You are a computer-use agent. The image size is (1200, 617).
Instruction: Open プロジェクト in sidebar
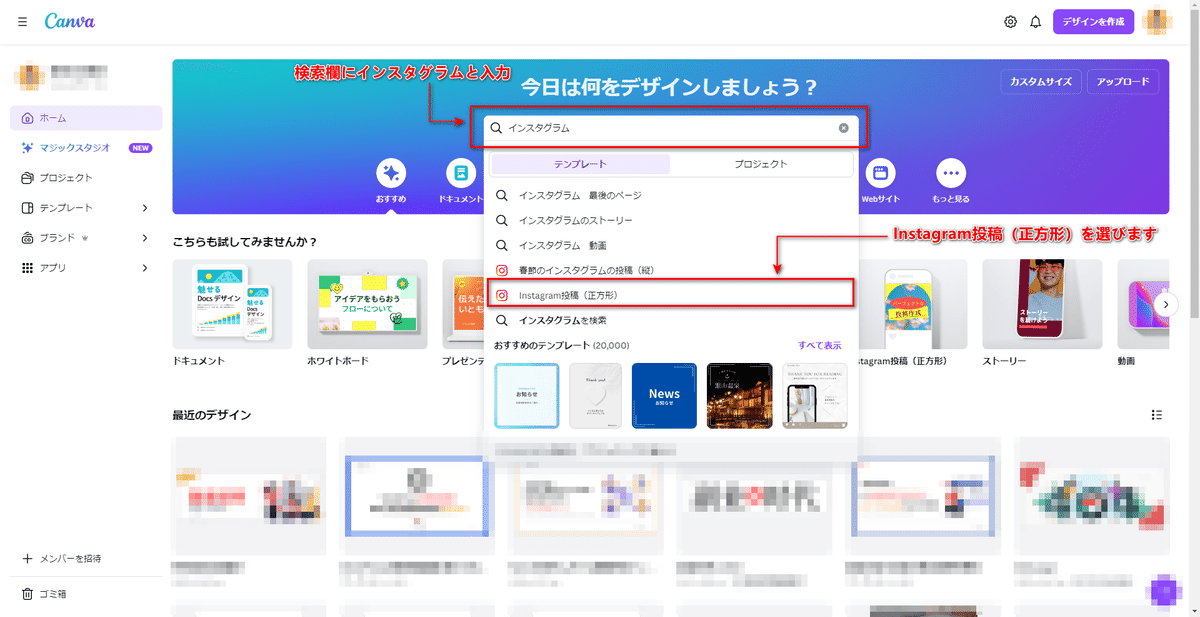point(86,178)
